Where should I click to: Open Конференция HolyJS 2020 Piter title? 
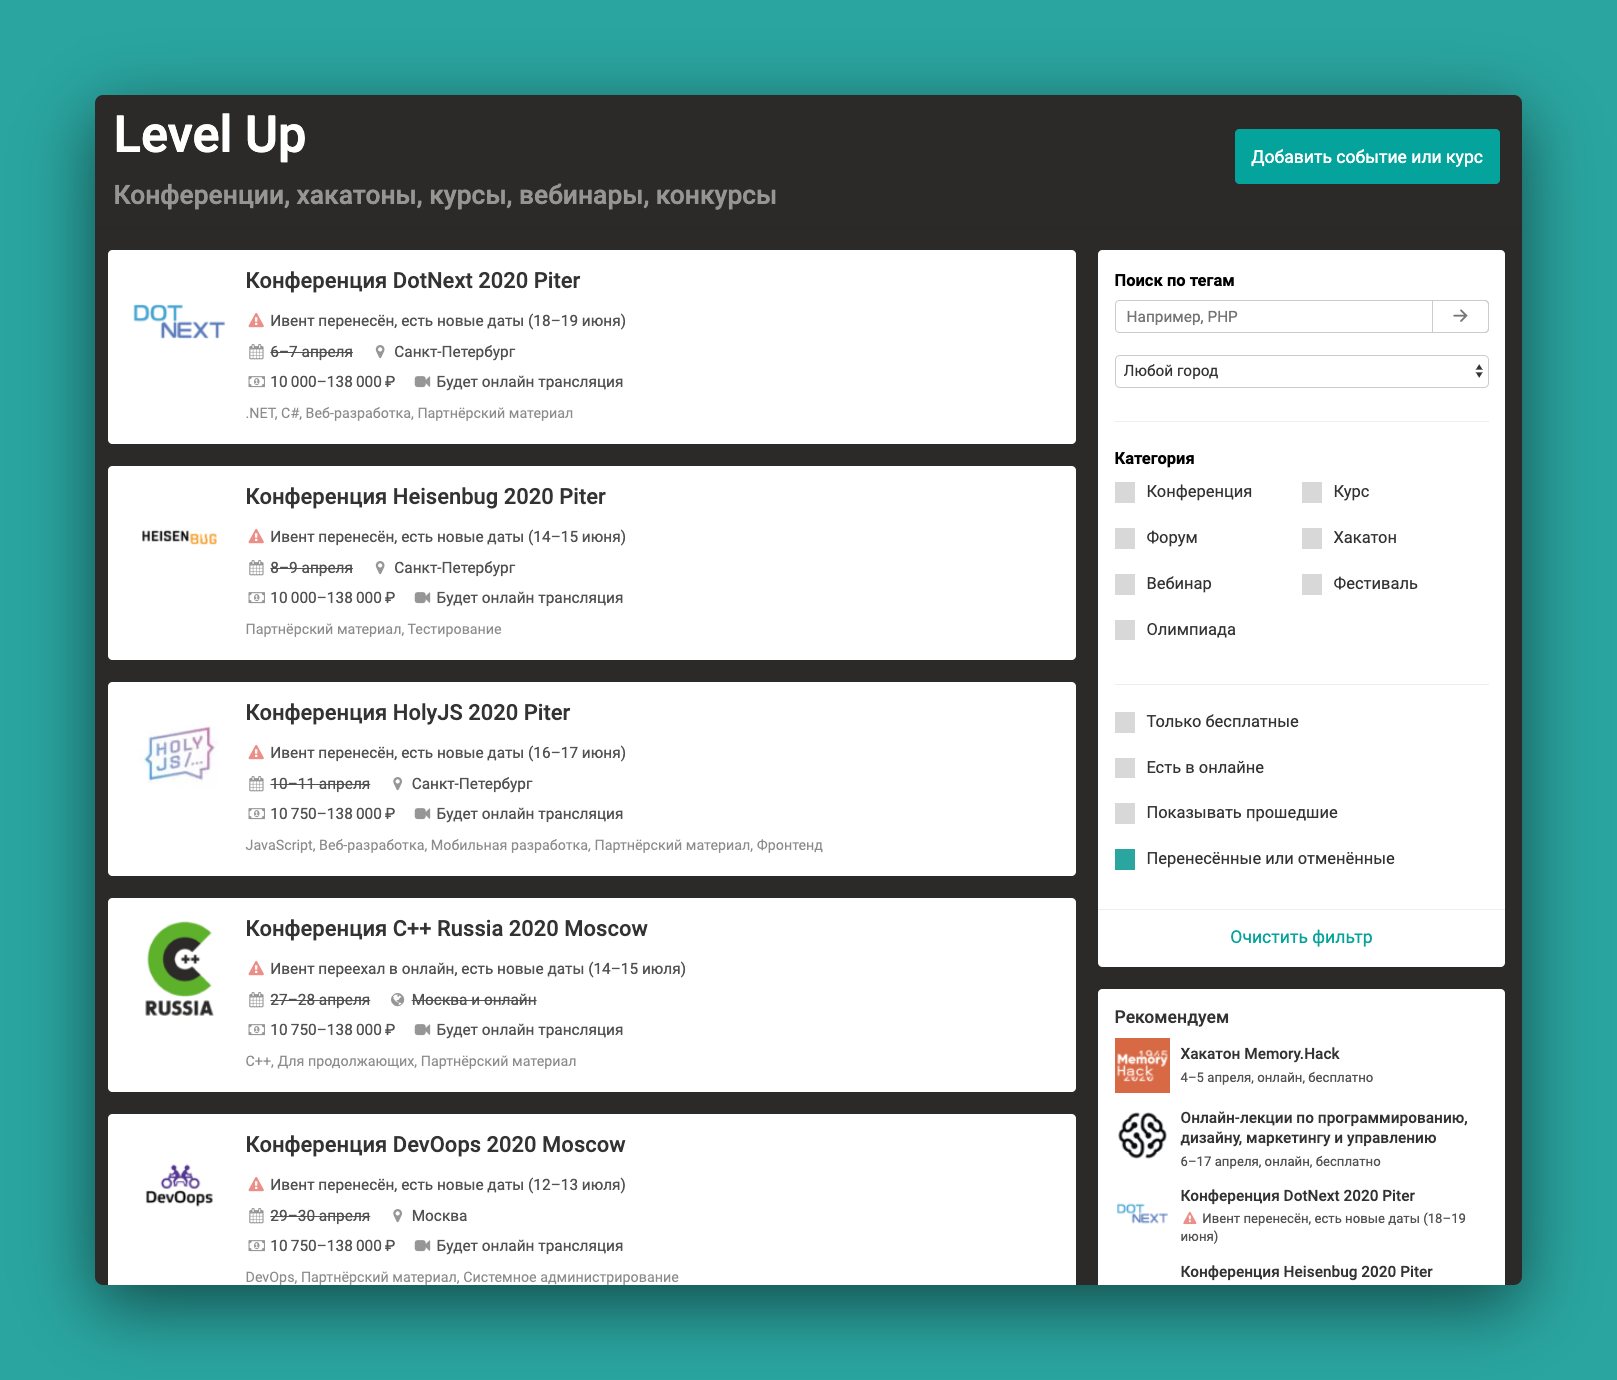408,712
